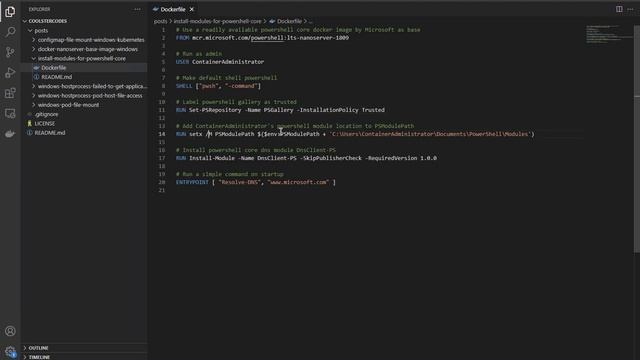Screen dimensions: 640x360
Task: Click ENTRYPOINT Resolve-DNS line
Action: pyautogui.click(x=256, y=182)
